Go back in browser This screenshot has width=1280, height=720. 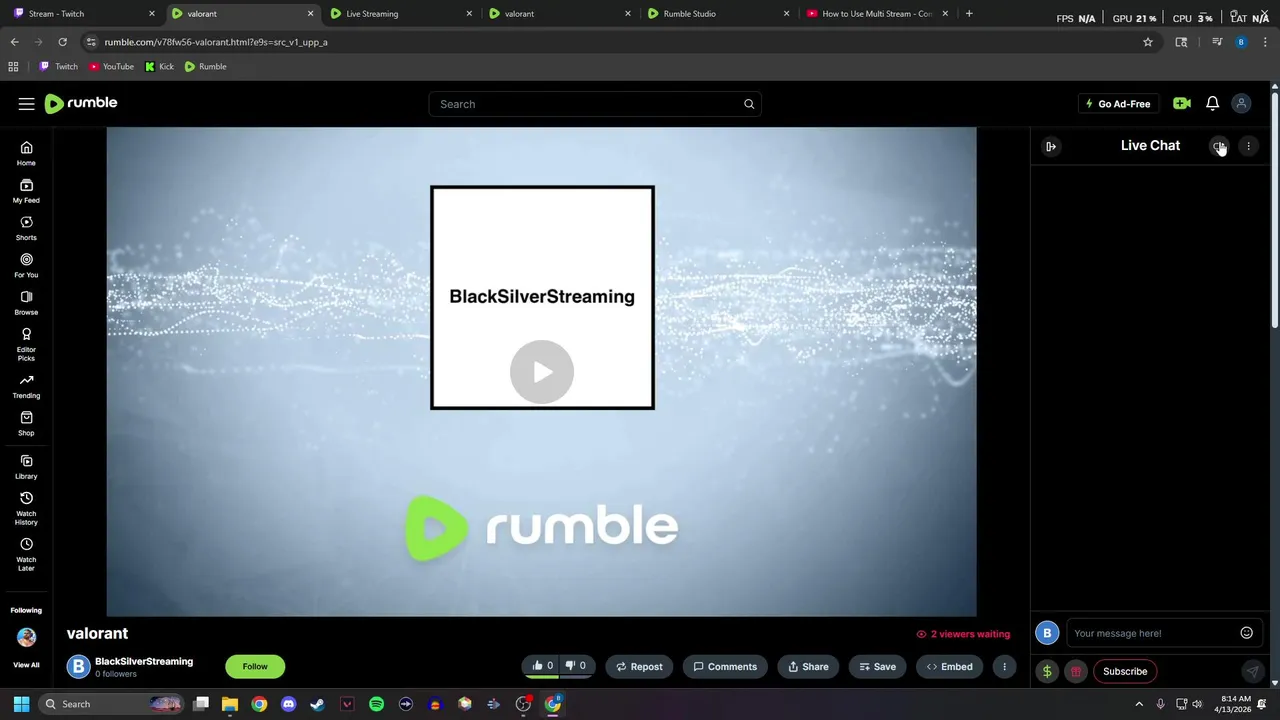(x=14, y=42)
